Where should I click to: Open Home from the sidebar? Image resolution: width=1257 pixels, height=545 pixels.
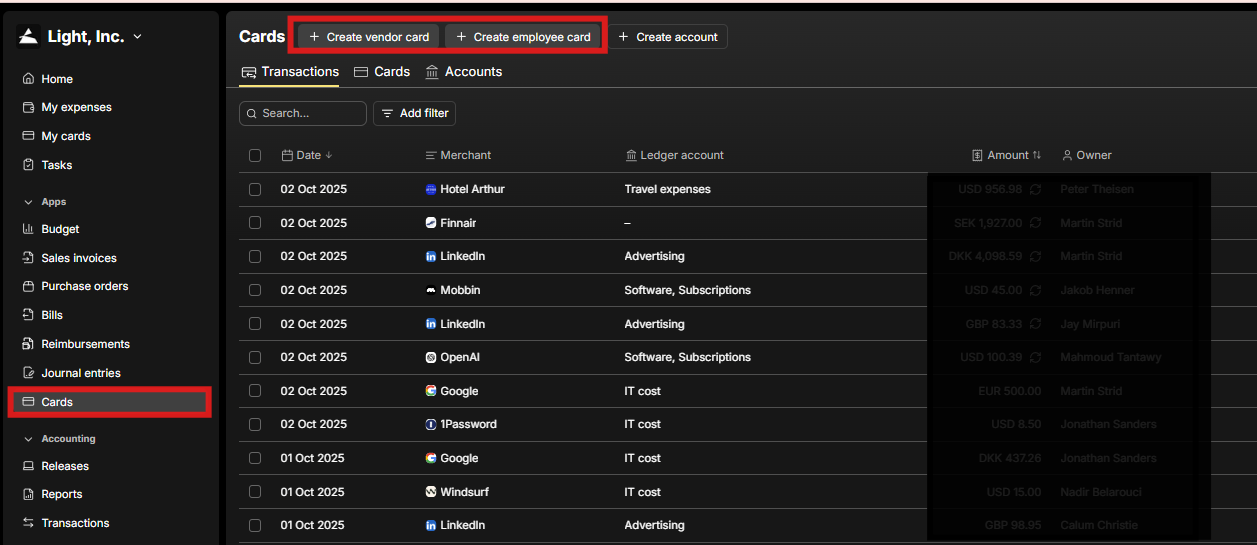pos(57,79)
